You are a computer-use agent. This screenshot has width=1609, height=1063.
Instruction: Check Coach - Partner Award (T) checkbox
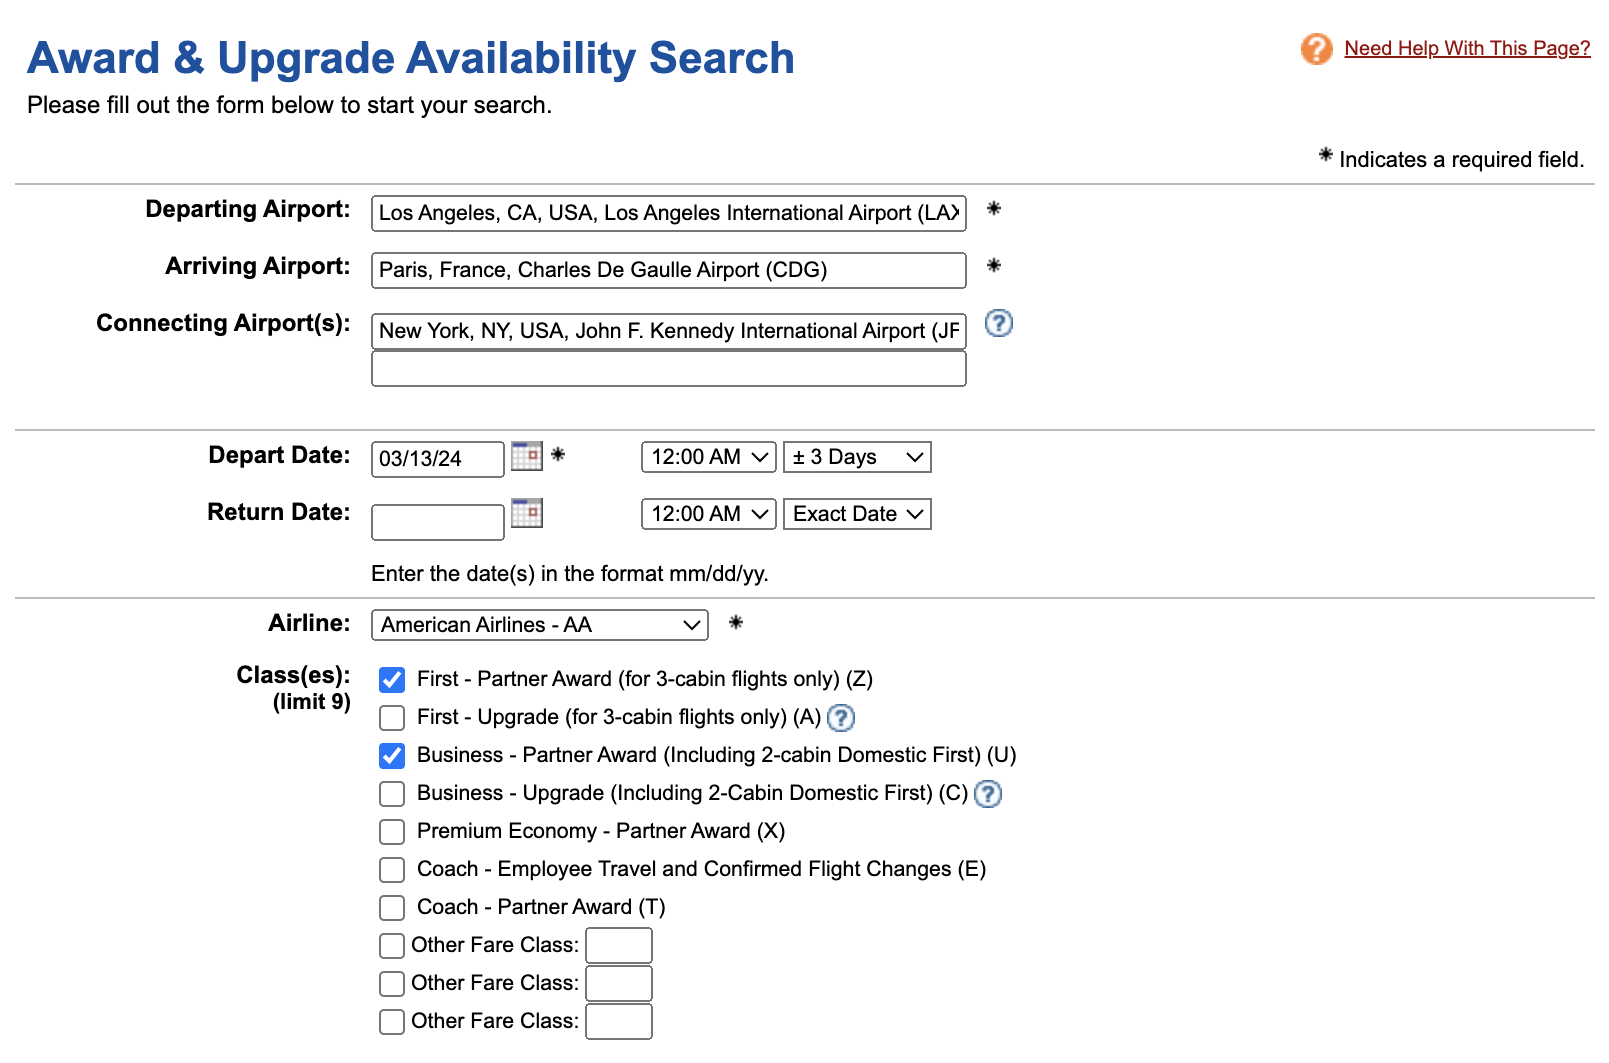click(392, 908)
